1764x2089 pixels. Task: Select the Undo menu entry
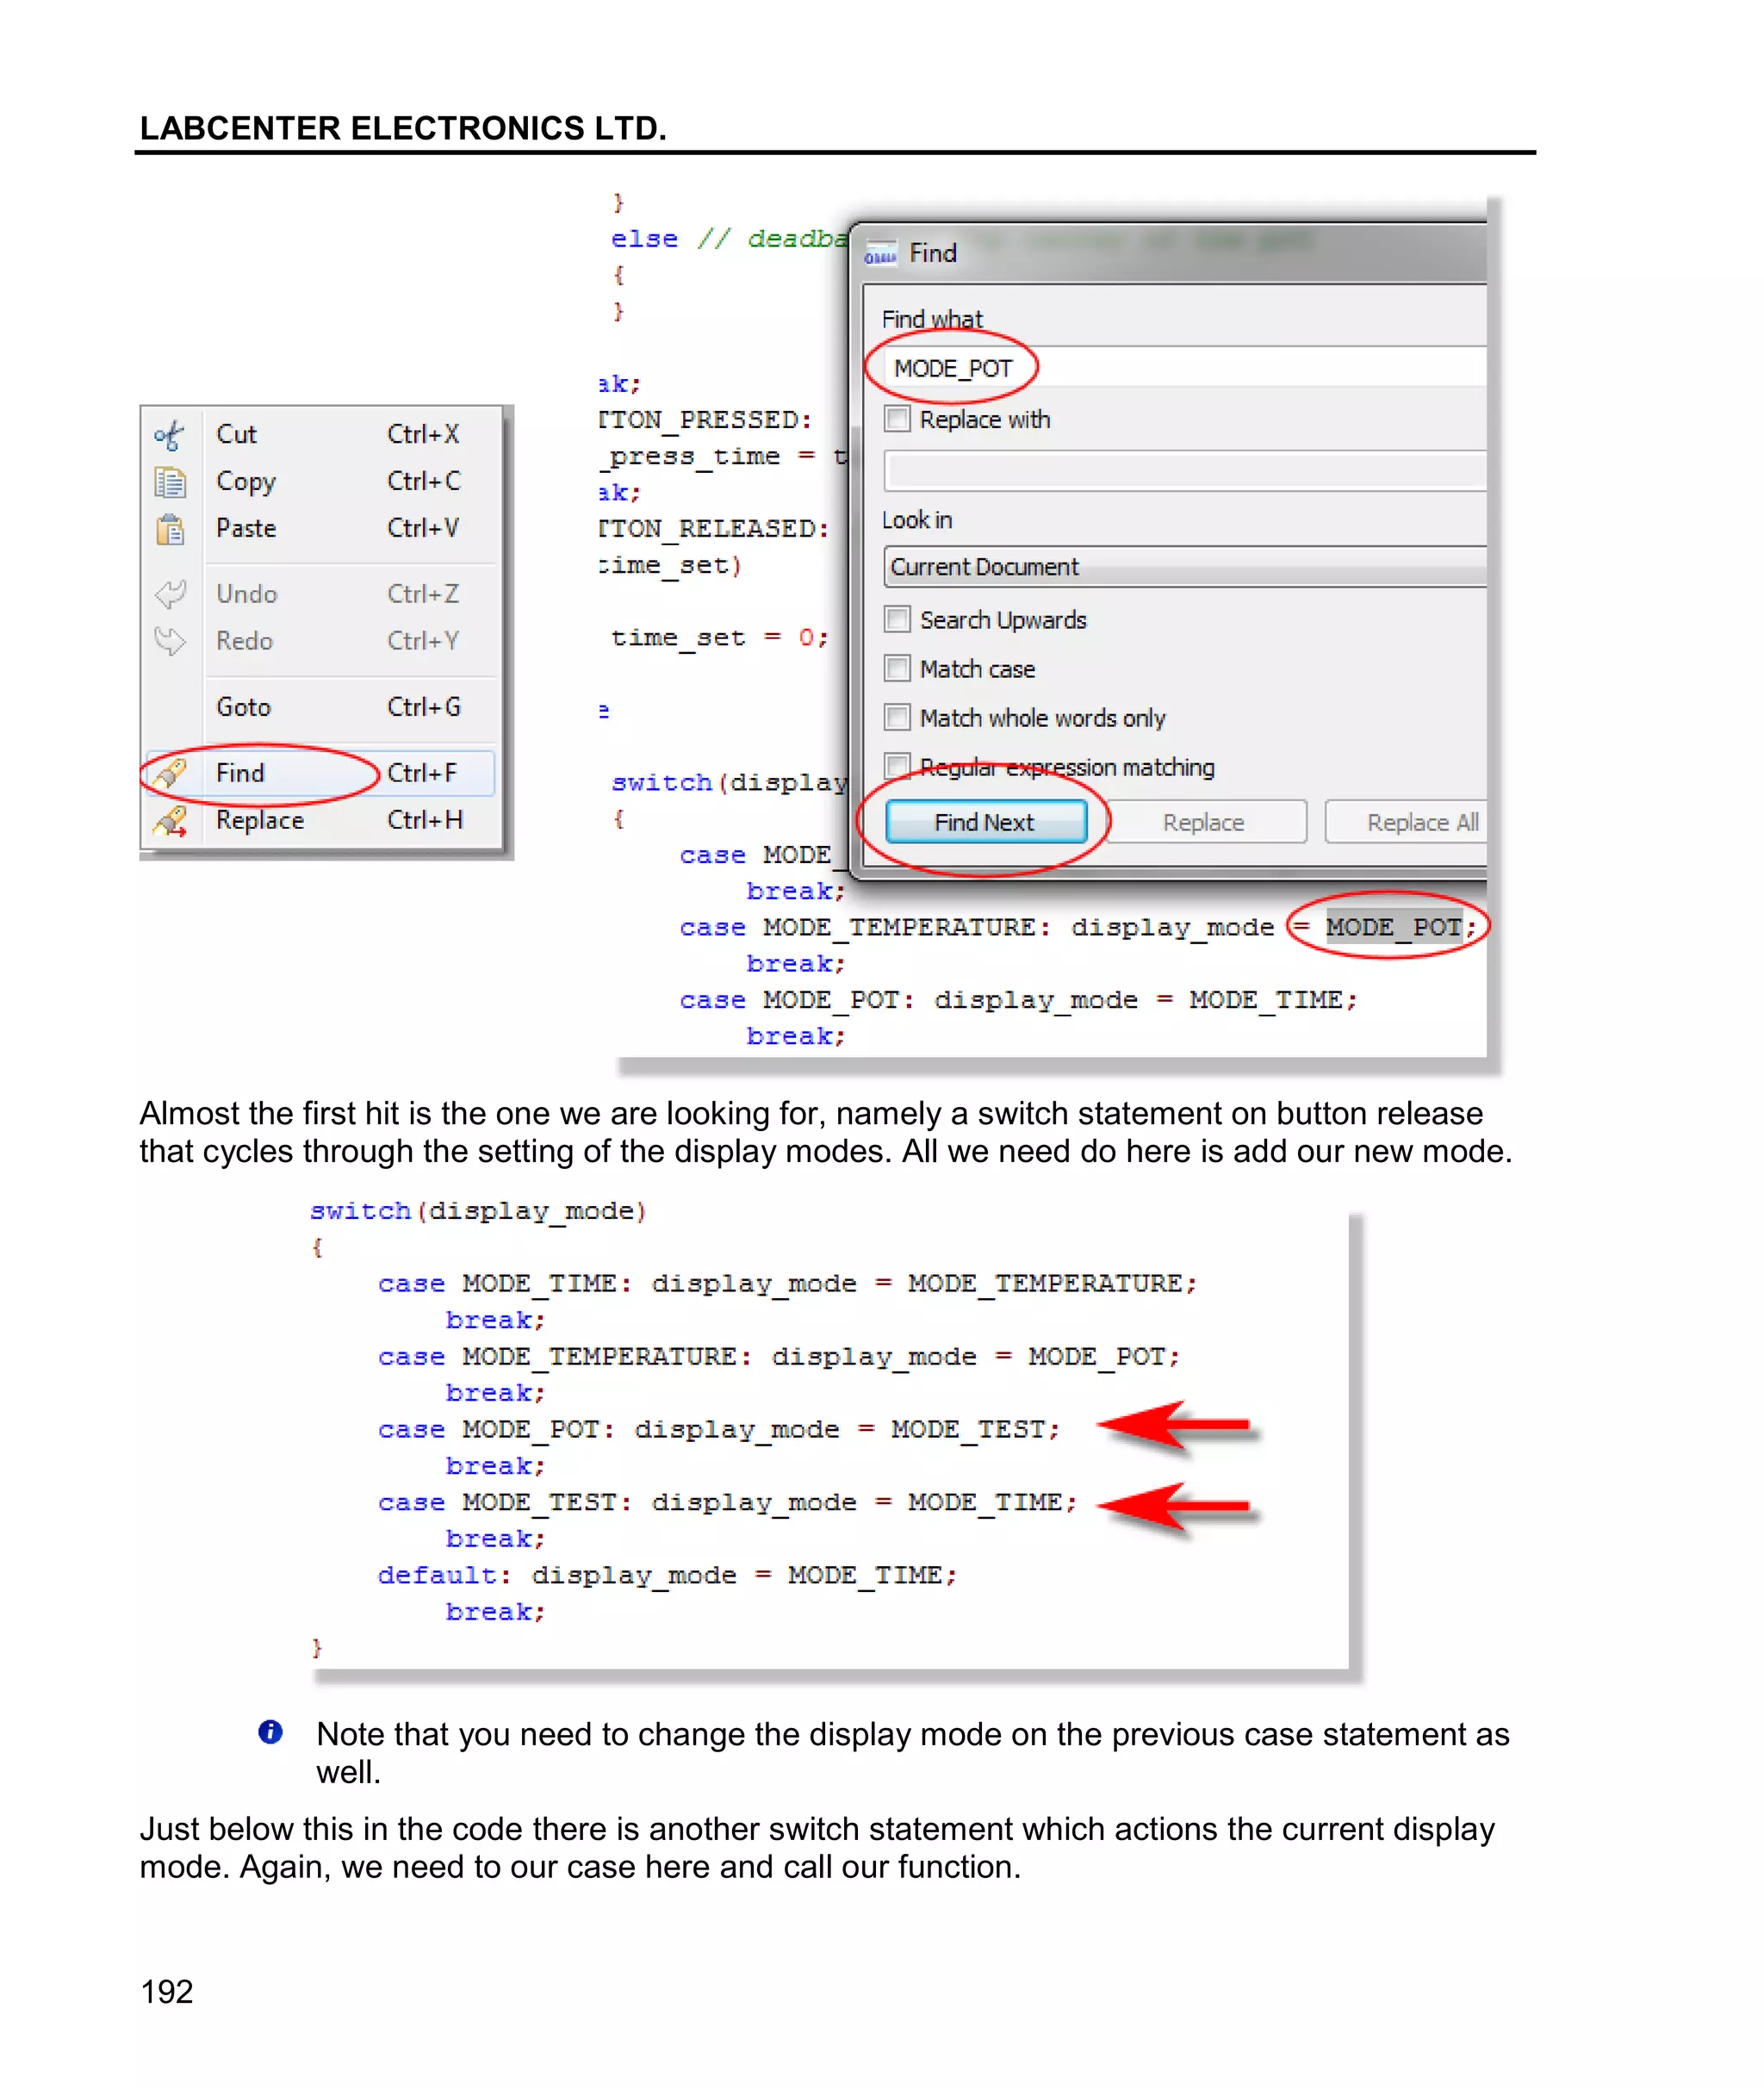(x=321, y=594)
